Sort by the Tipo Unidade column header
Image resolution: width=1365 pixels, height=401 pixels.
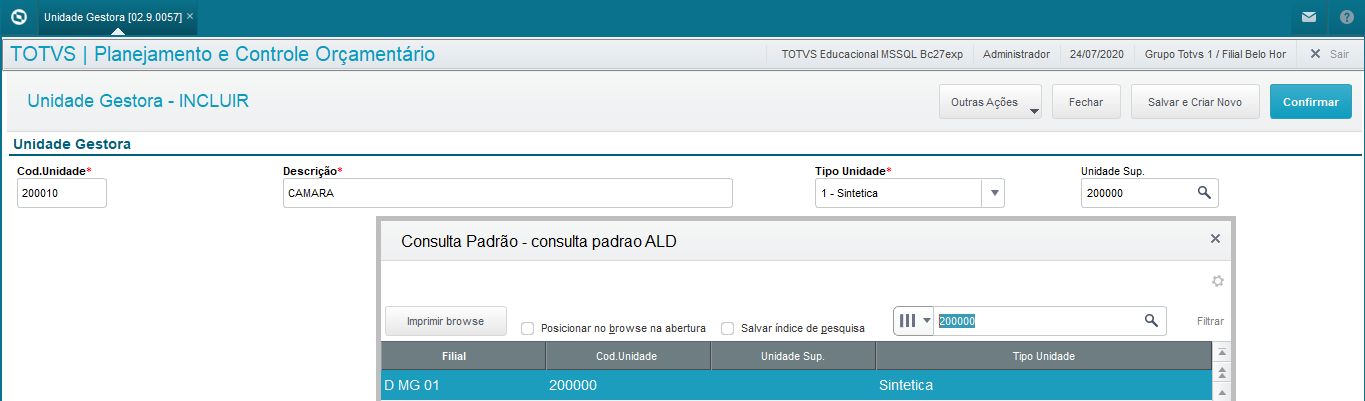1043,356
